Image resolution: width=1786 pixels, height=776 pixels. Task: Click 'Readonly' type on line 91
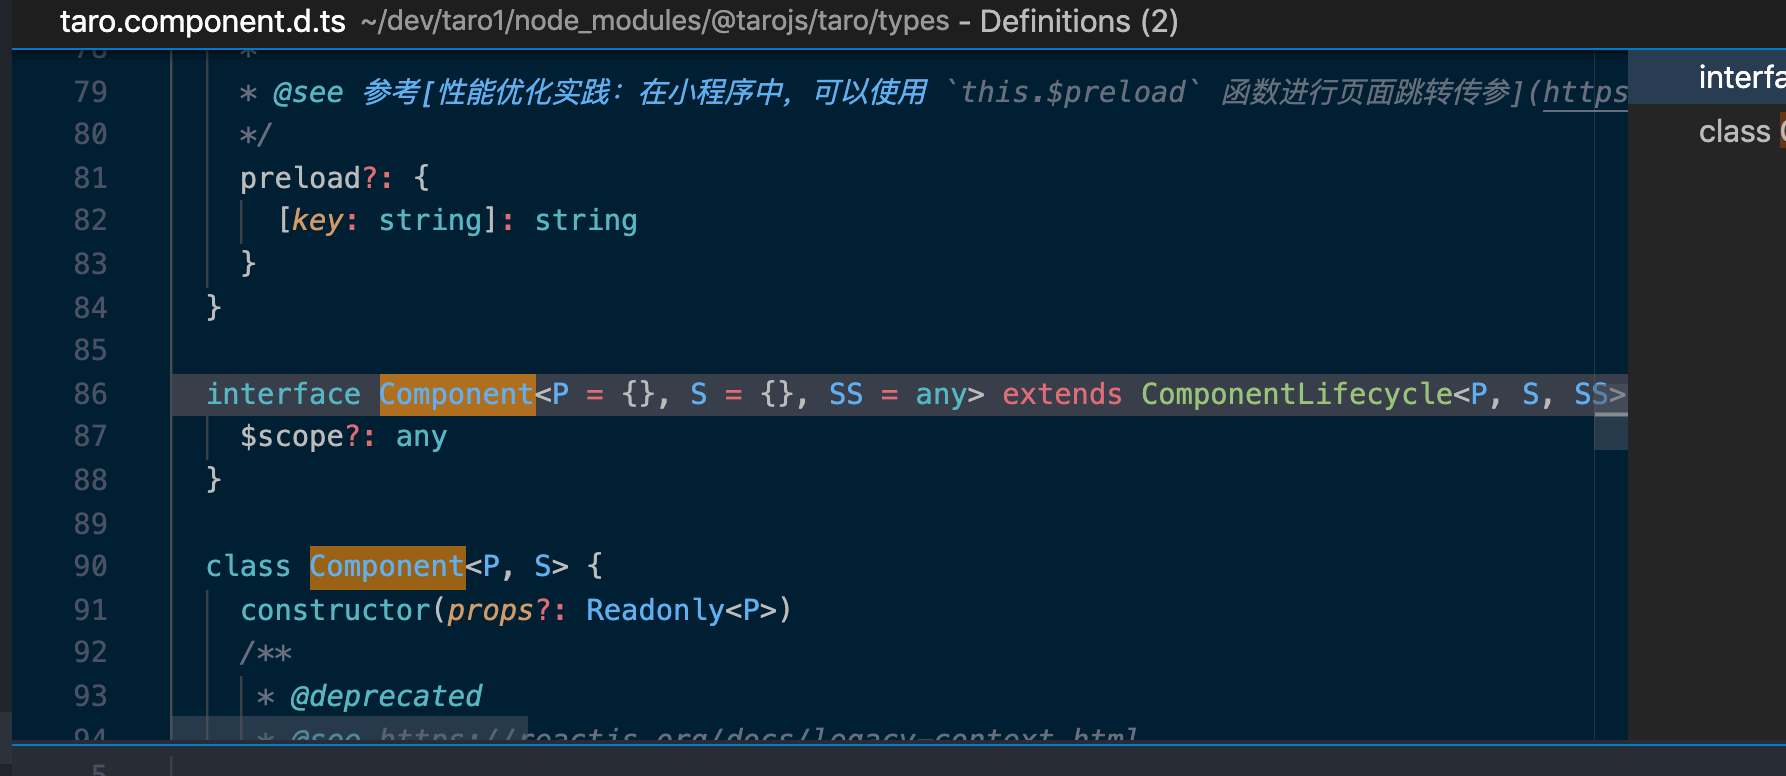[x=655, y=610]
